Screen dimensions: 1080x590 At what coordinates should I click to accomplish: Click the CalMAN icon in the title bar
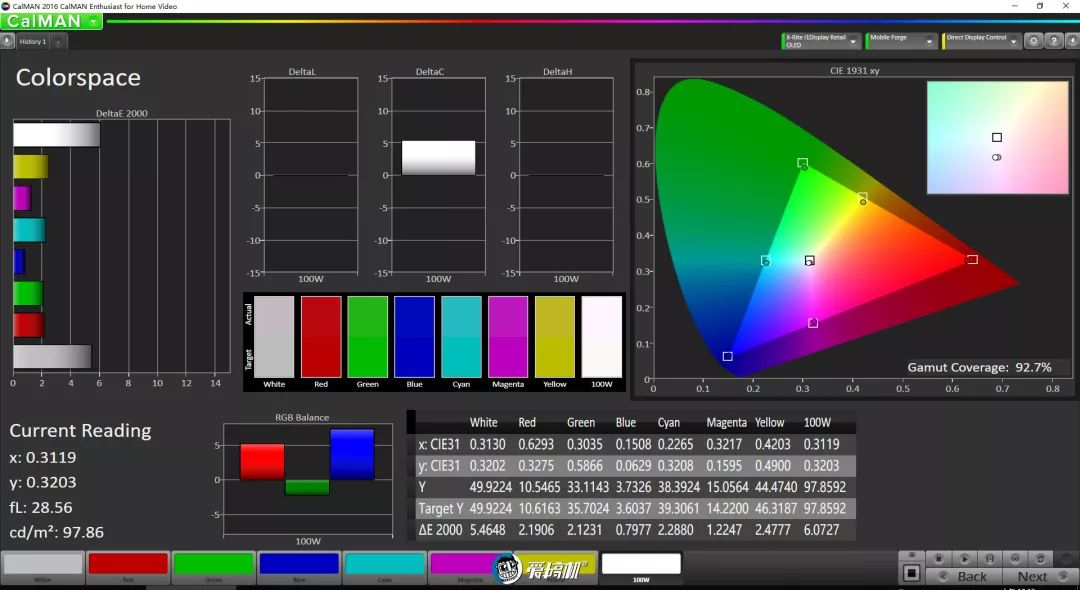pyautogui.click(x=8, y=6)
